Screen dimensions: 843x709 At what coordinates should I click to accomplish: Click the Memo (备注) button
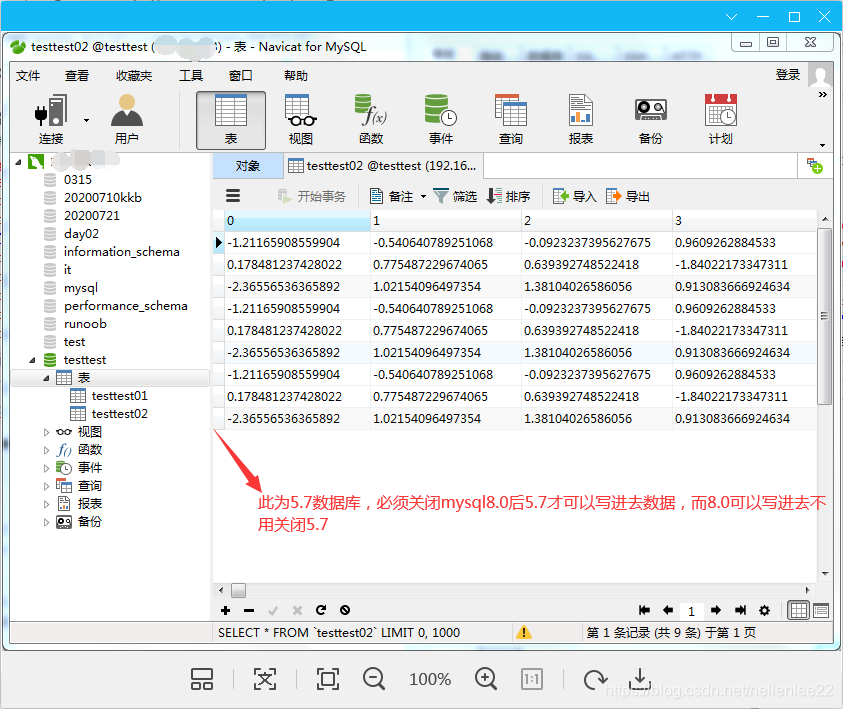(x=392, y=196)
